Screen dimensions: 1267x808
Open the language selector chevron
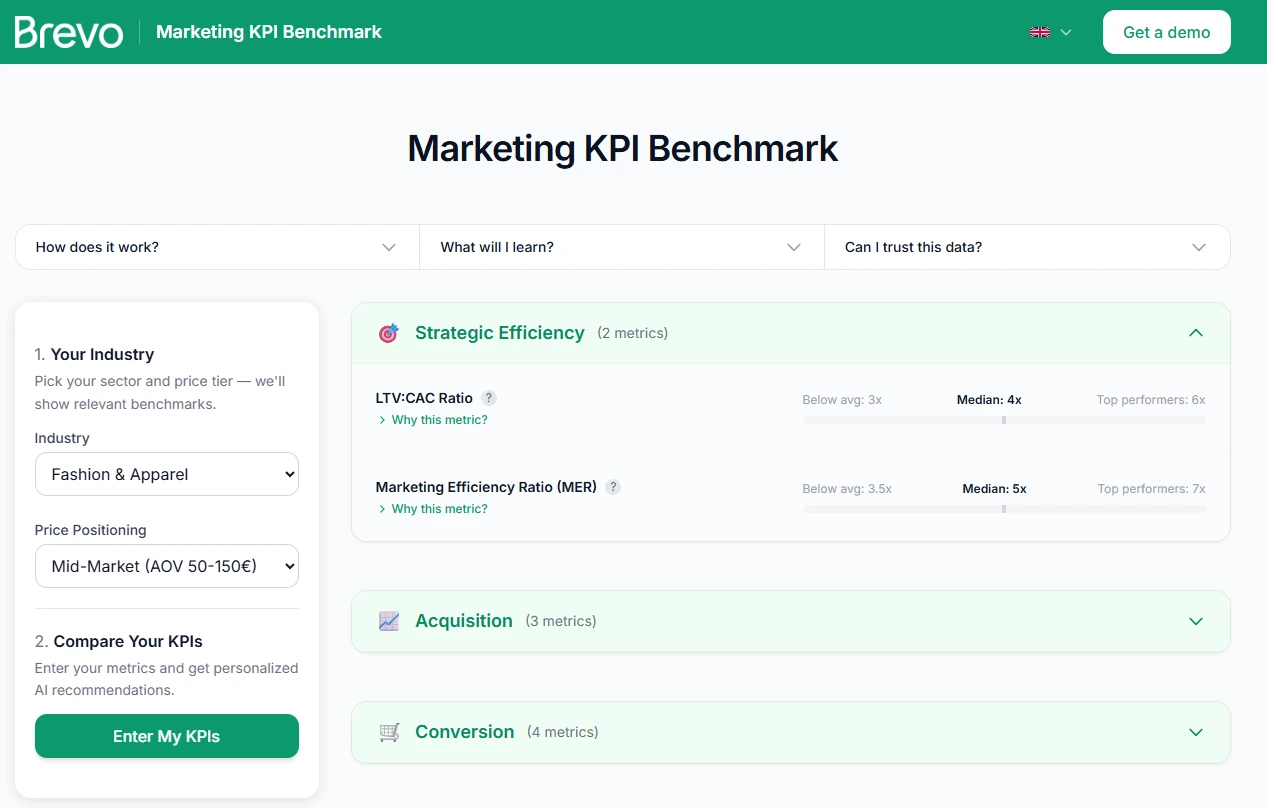tap(1065, 31)
